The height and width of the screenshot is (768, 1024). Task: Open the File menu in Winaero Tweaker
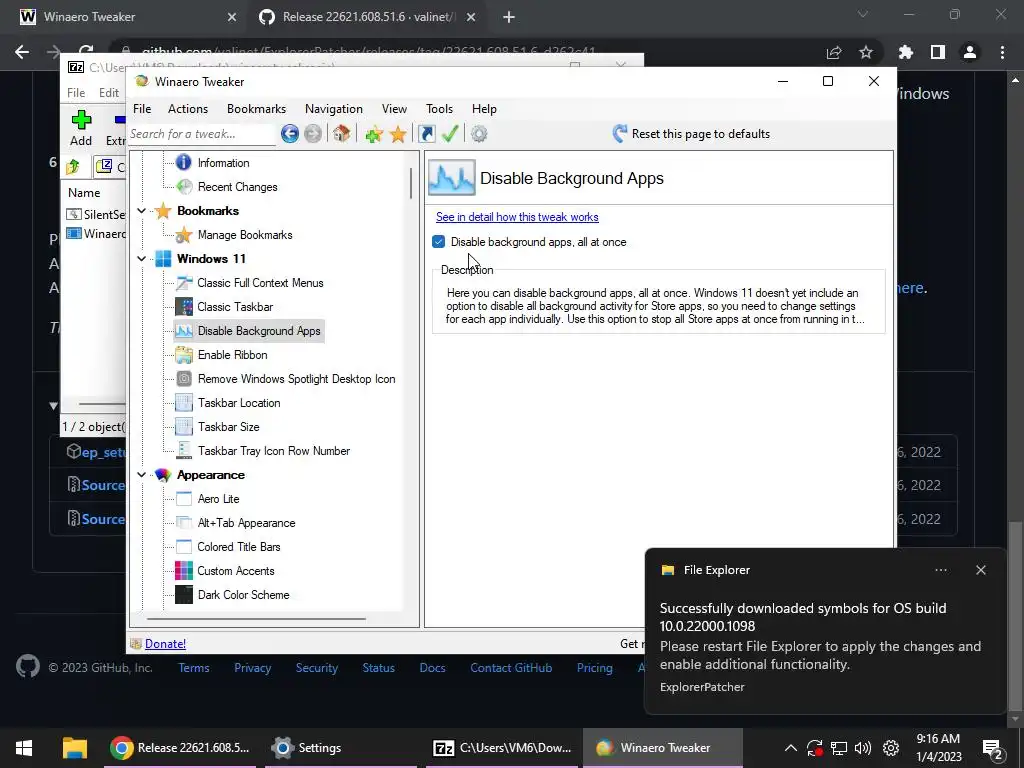pos(142,109)
